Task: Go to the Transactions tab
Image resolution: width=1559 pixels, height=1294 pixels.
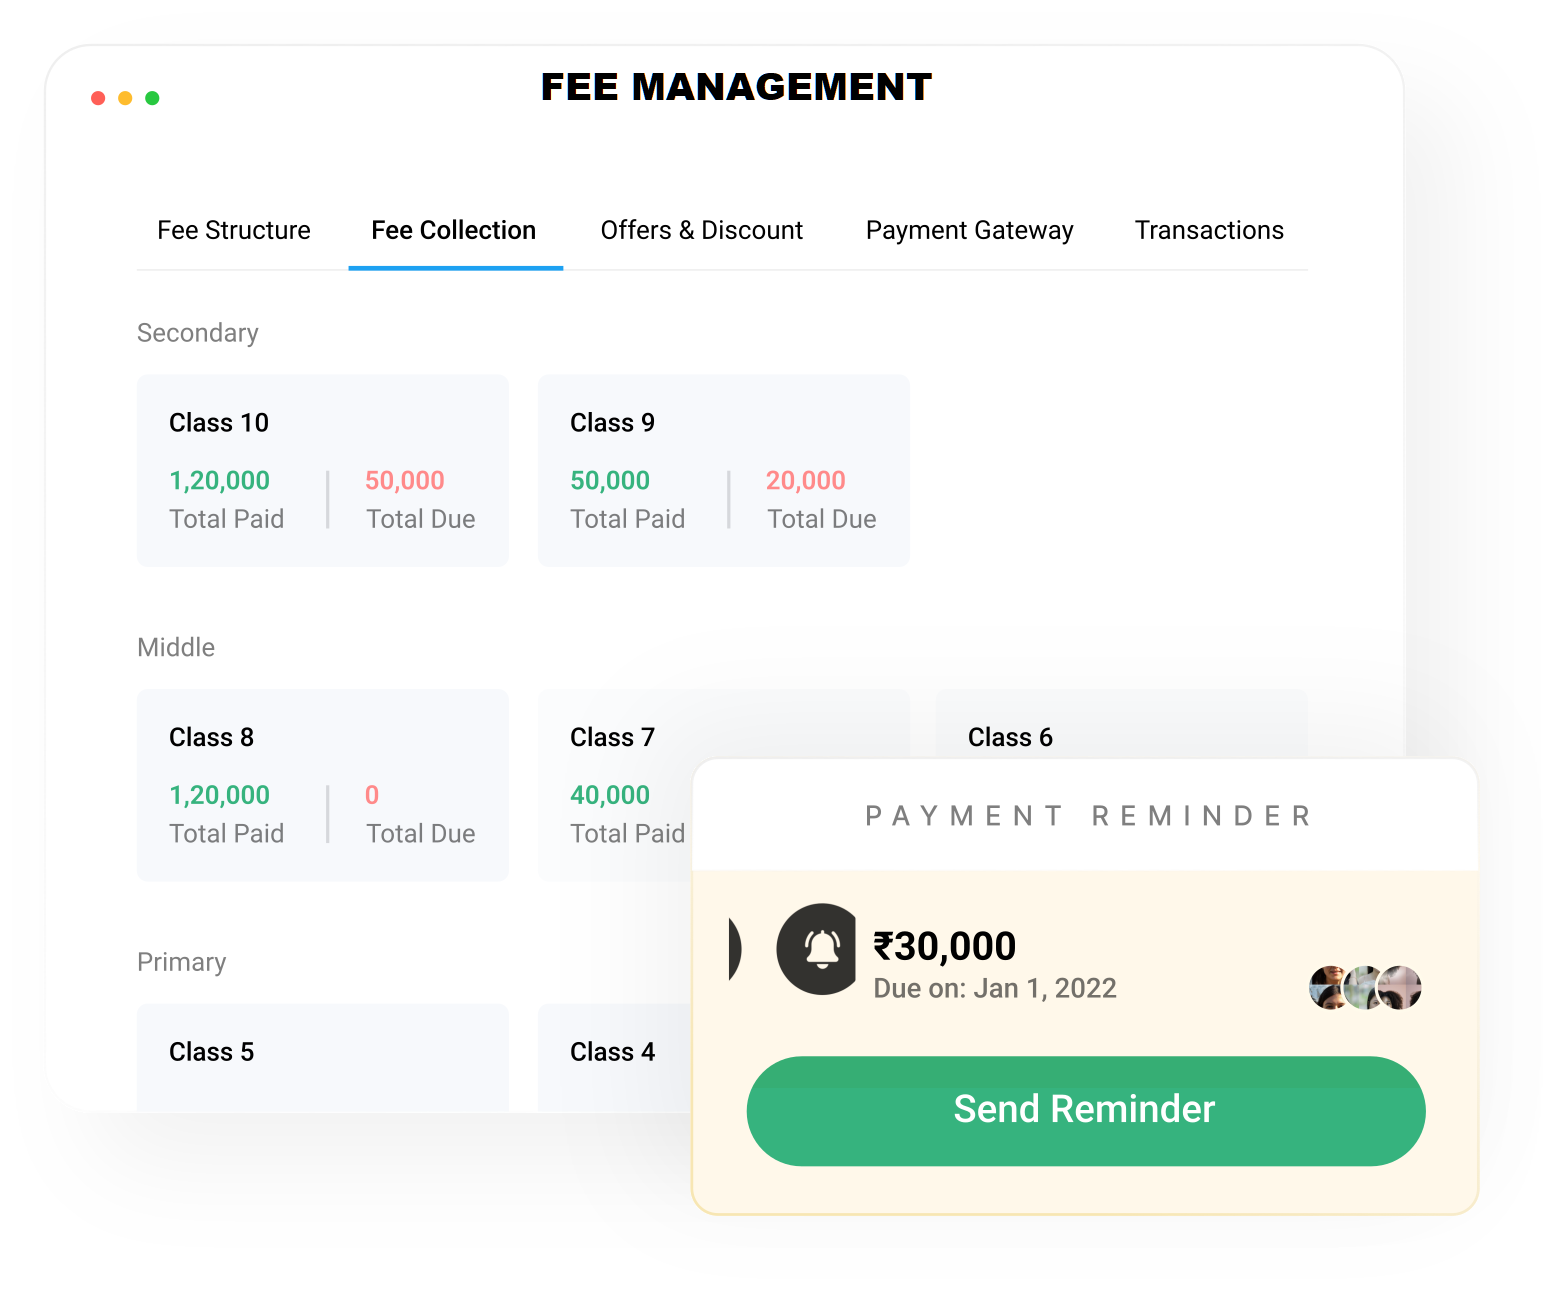Action: (x=1208, y=231)
